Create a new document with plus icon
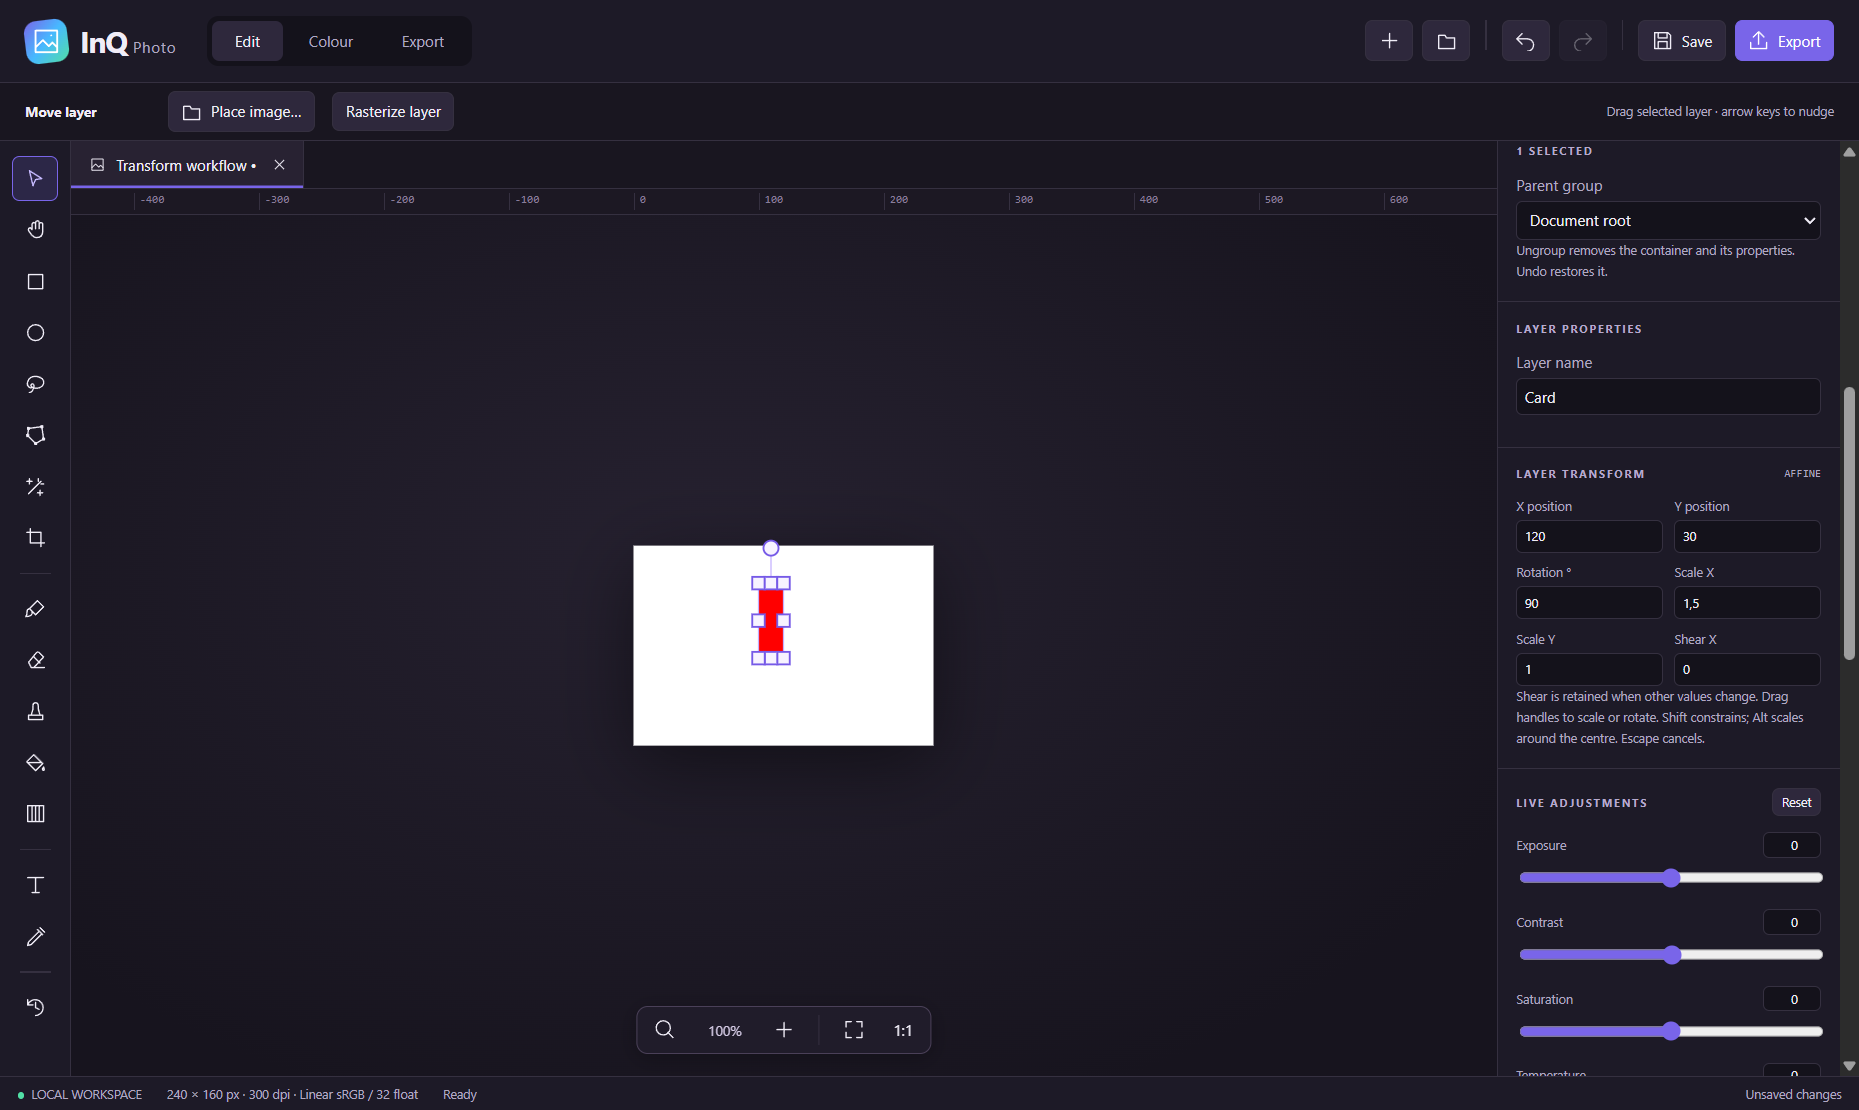 (1389, 41)
